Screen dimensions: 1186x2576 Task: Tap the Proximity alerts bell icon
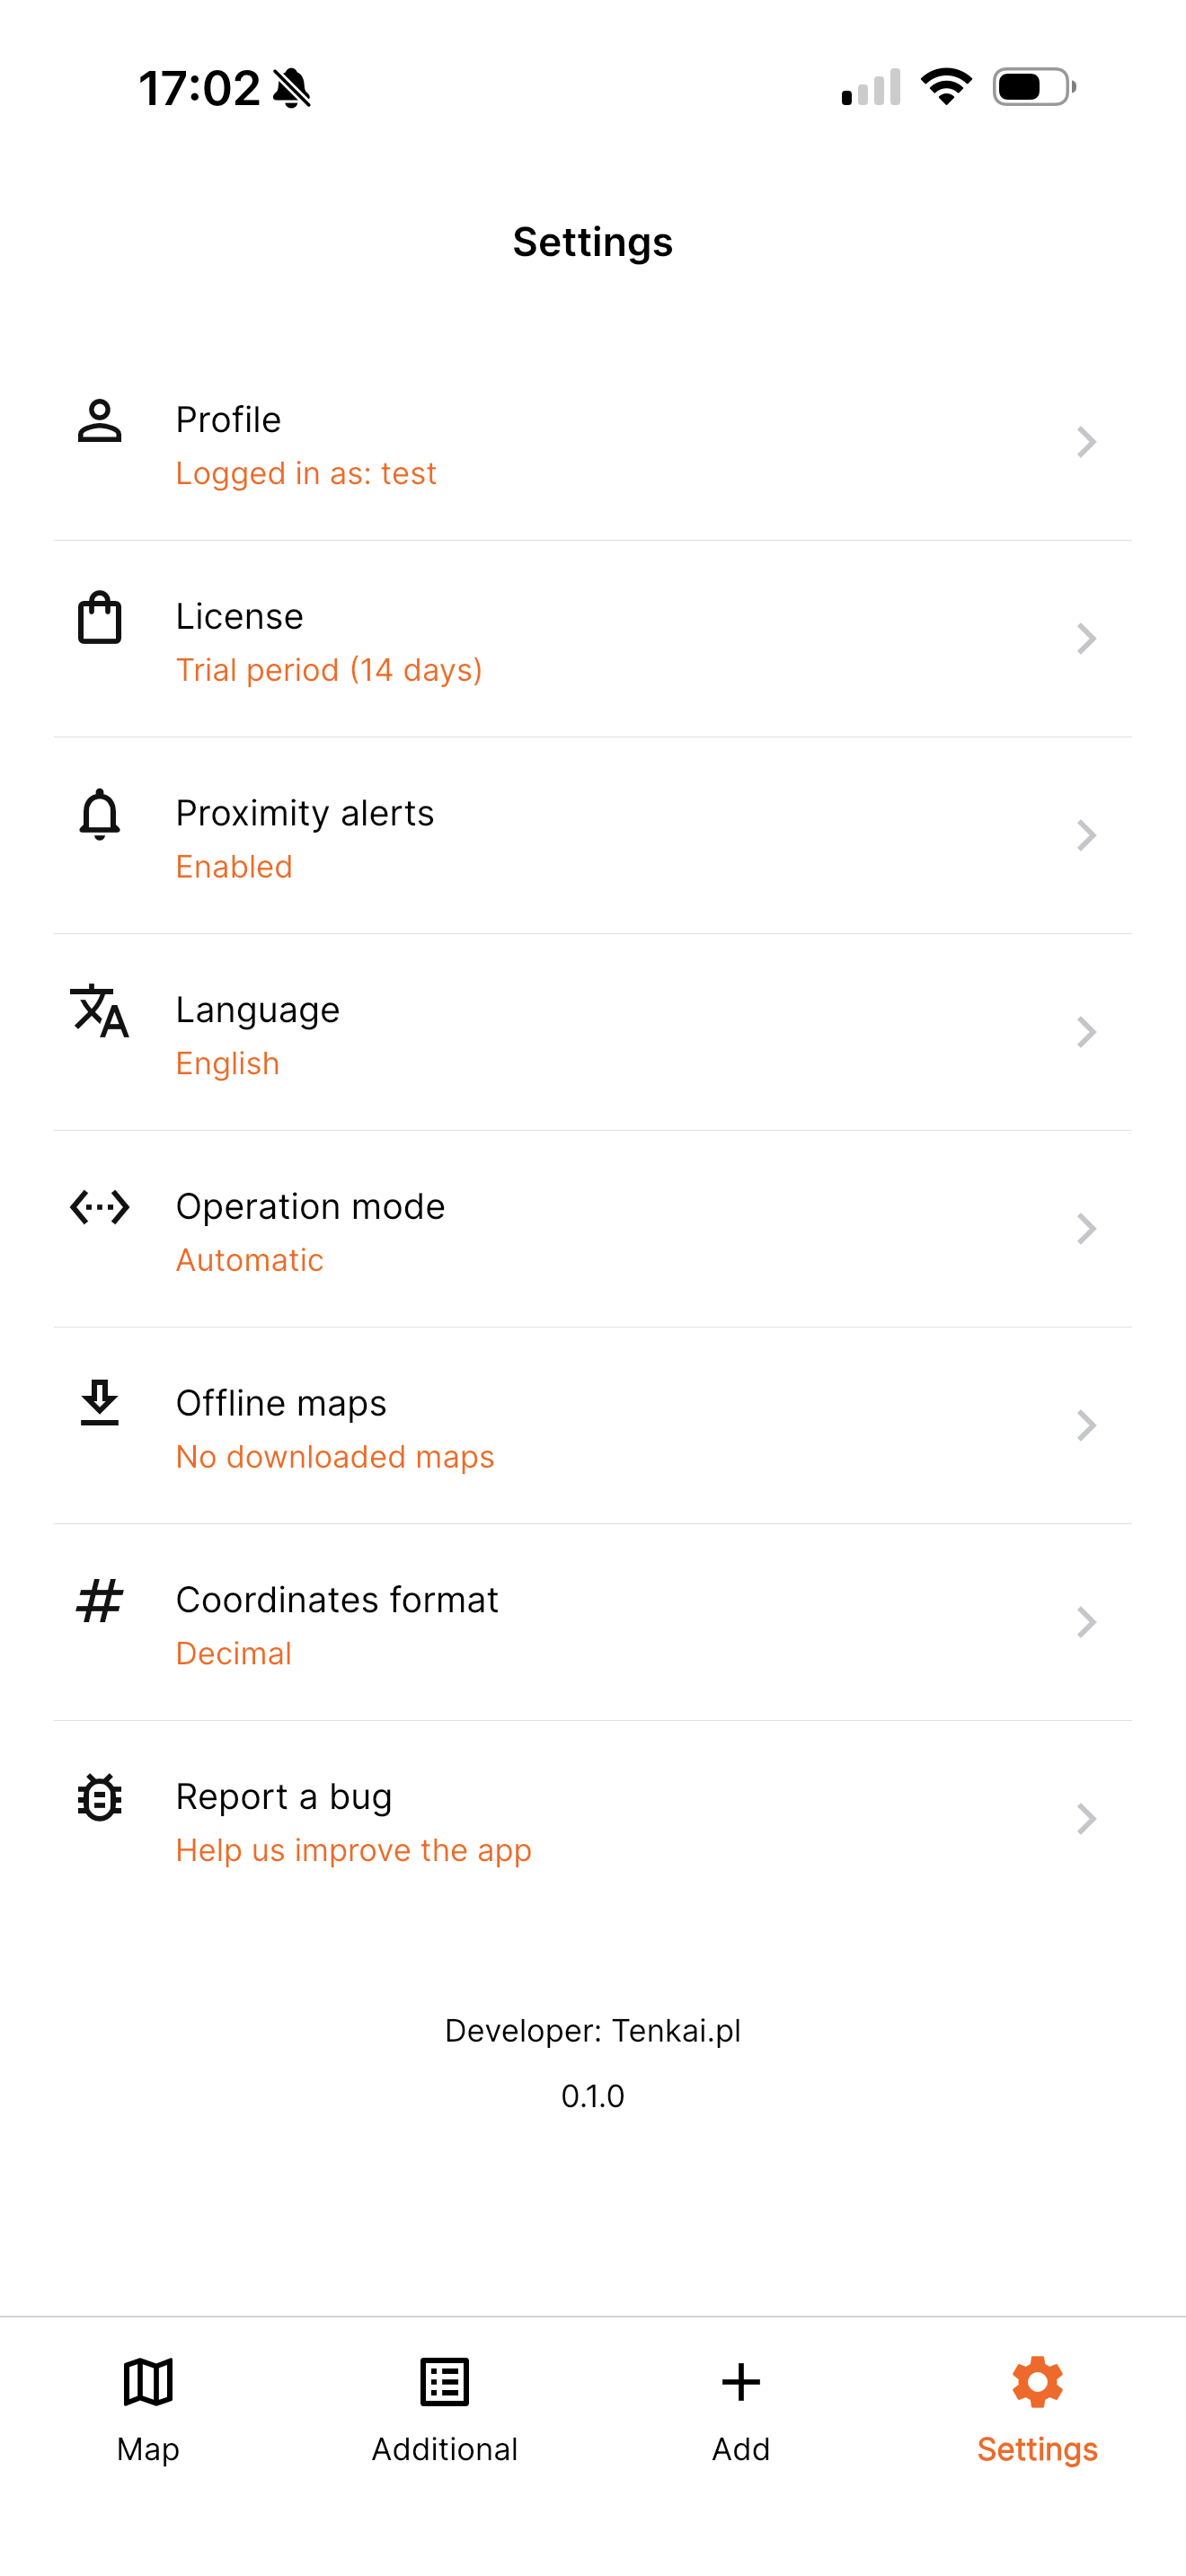tap(100, 814)
